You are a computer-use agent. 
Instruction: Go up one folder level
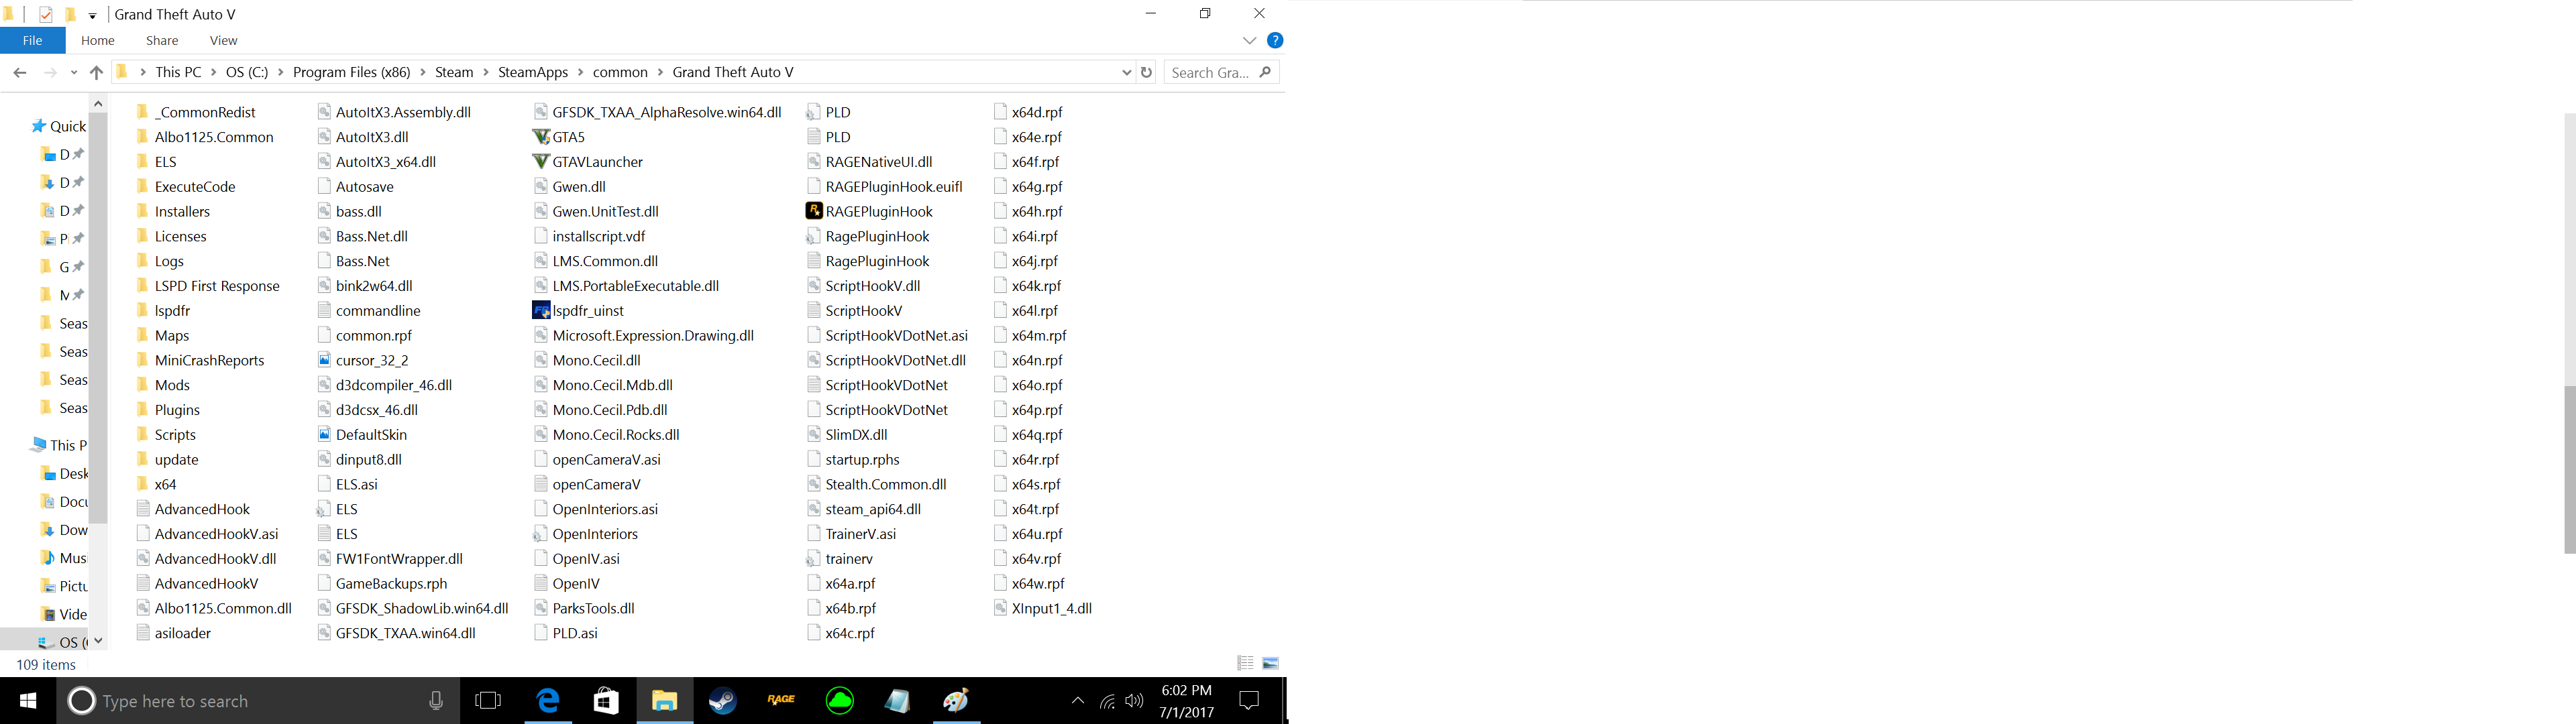coord(96,72)
